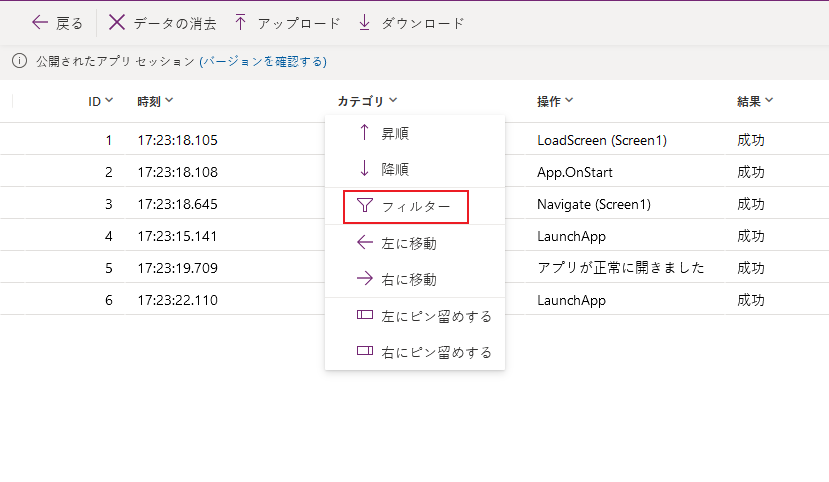Click the download arrow icon
This screenshot has width=829, height=482.
point(364,22)
